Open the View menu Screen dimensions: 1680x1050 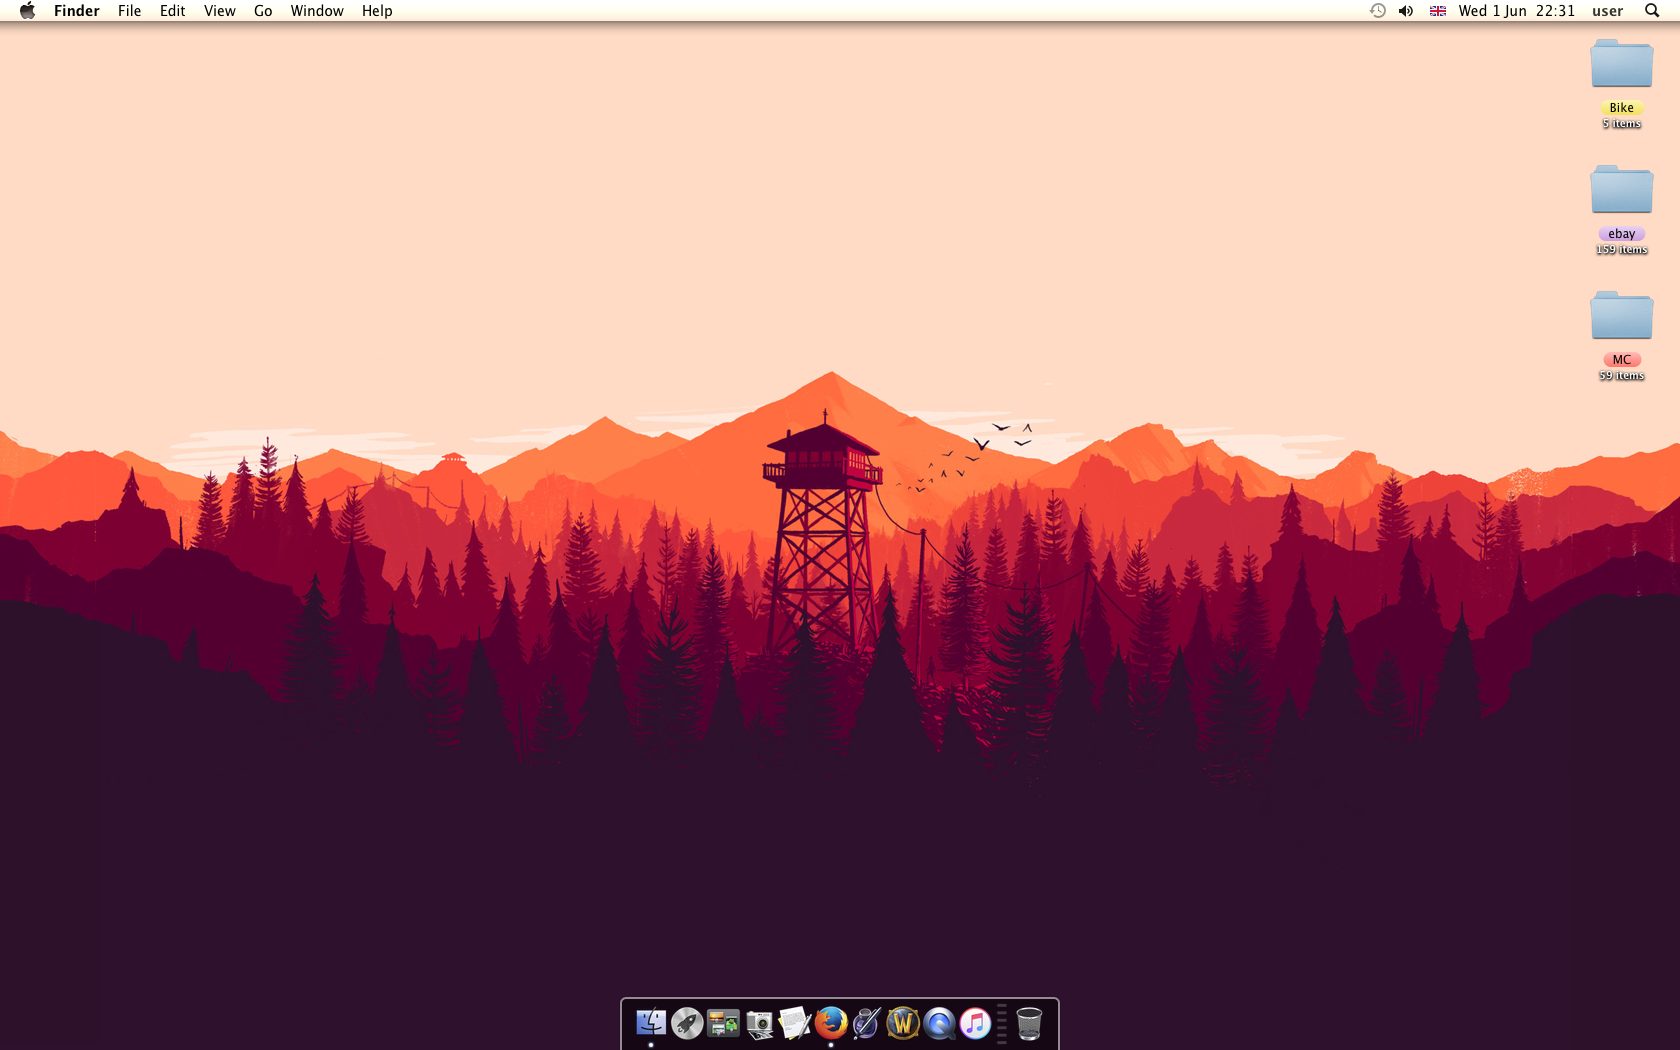(219, 11)
